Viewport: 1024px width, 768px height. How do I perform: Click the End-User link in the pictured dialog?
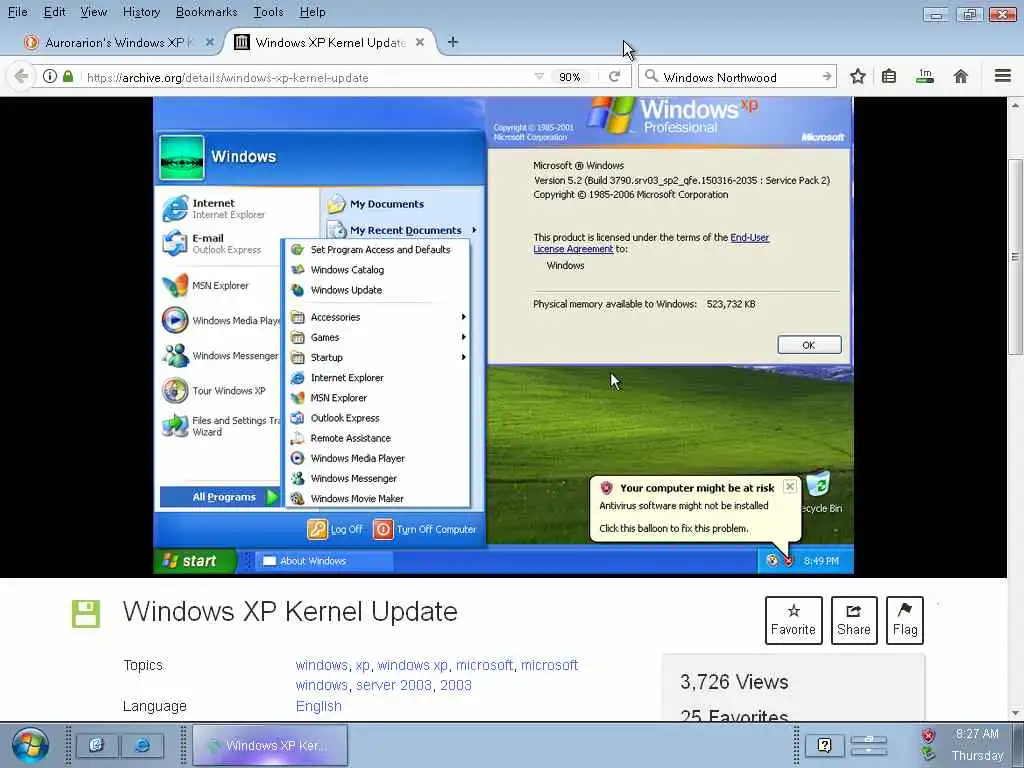coord(749,237)
